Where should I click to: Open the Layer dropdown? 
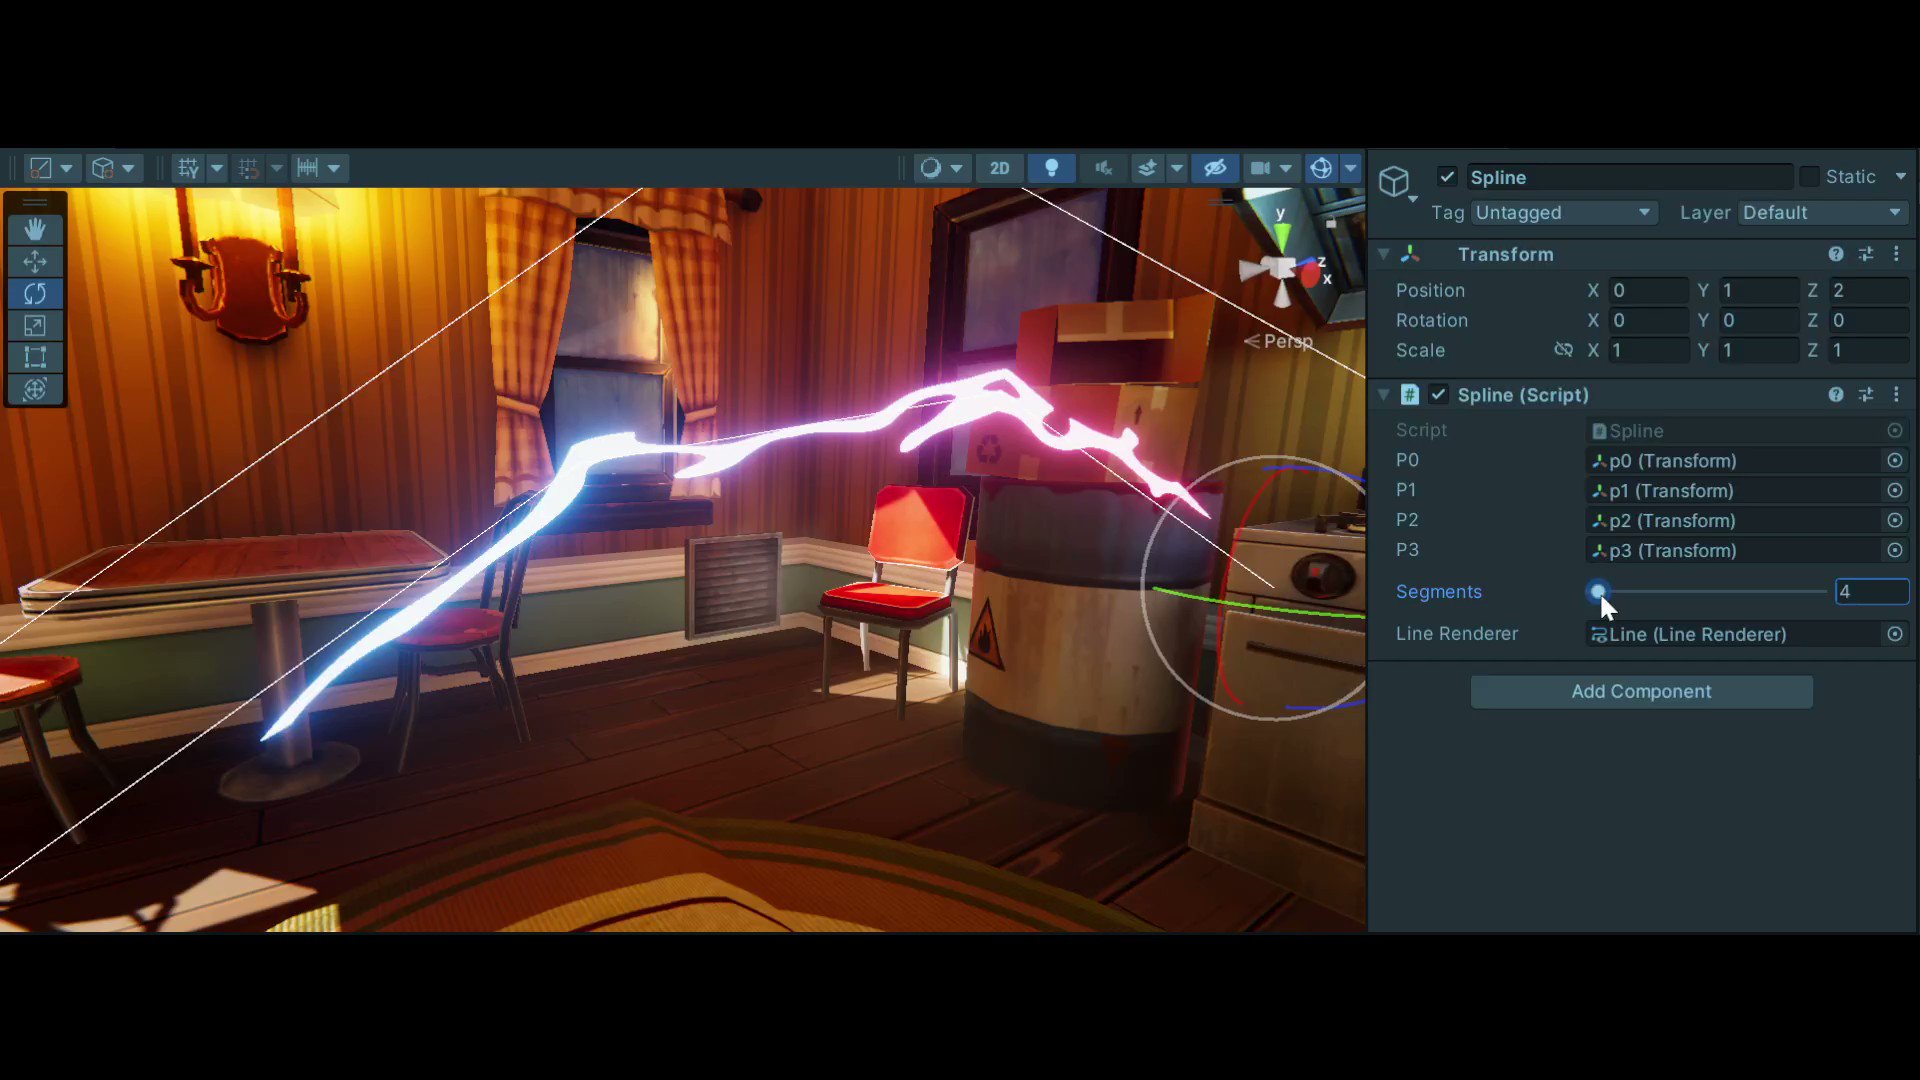pyautogui.click(x=1822, y=212)
